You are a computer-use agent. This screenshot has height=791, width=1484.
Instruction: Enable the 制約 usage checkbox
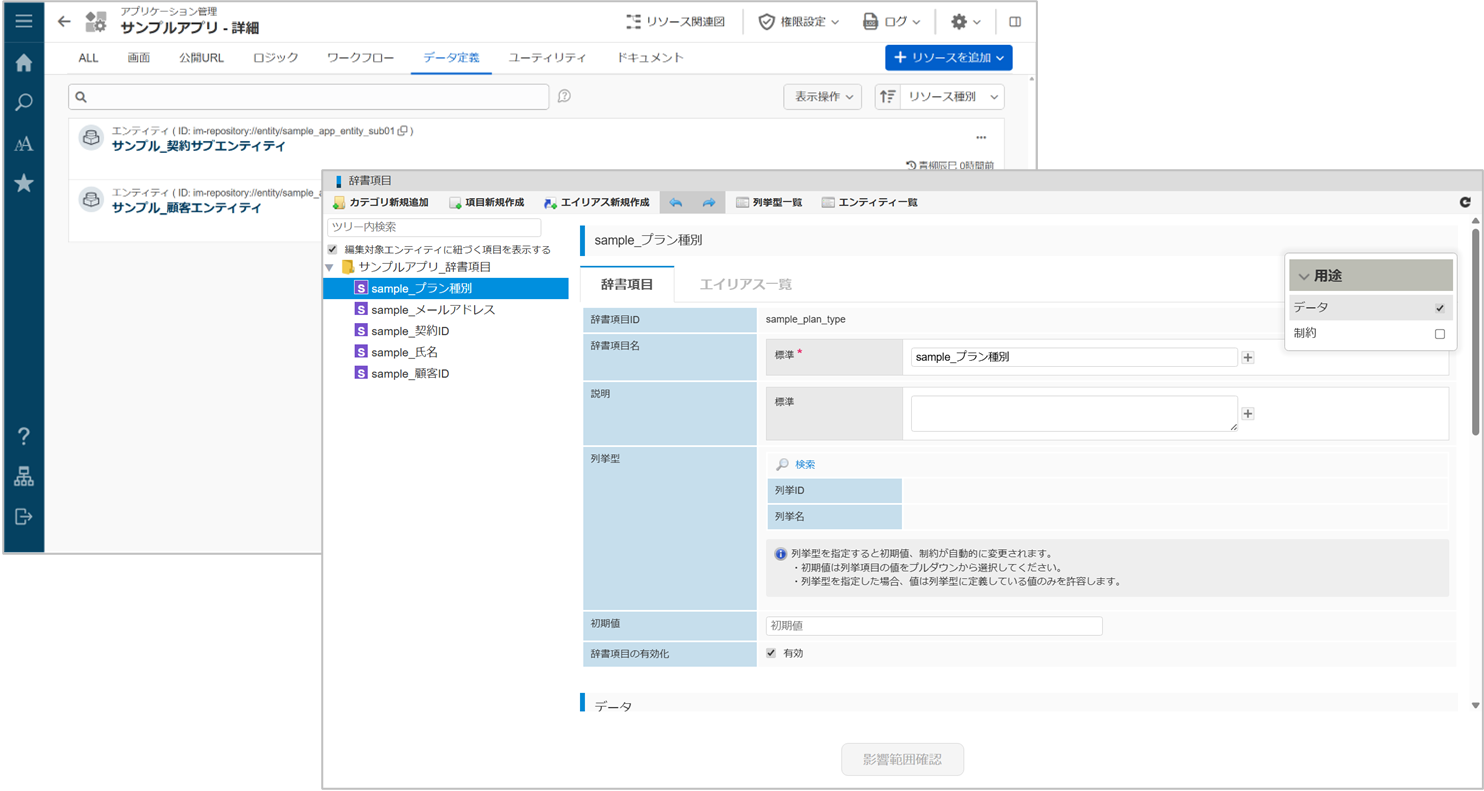point(1440,334)
